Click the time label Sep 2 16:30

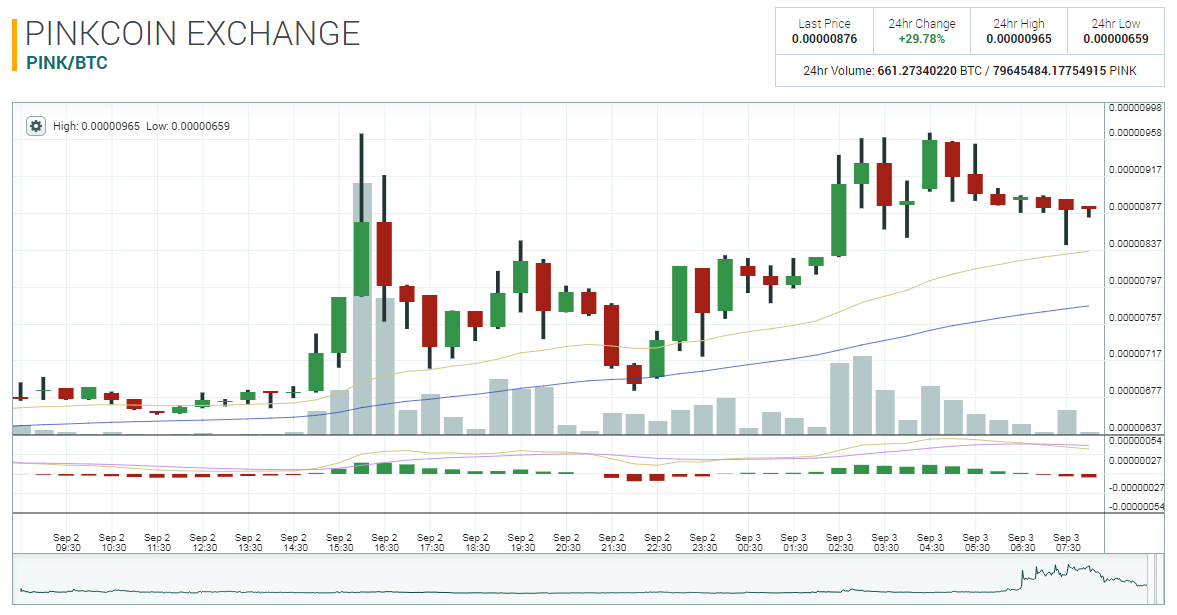385,542
